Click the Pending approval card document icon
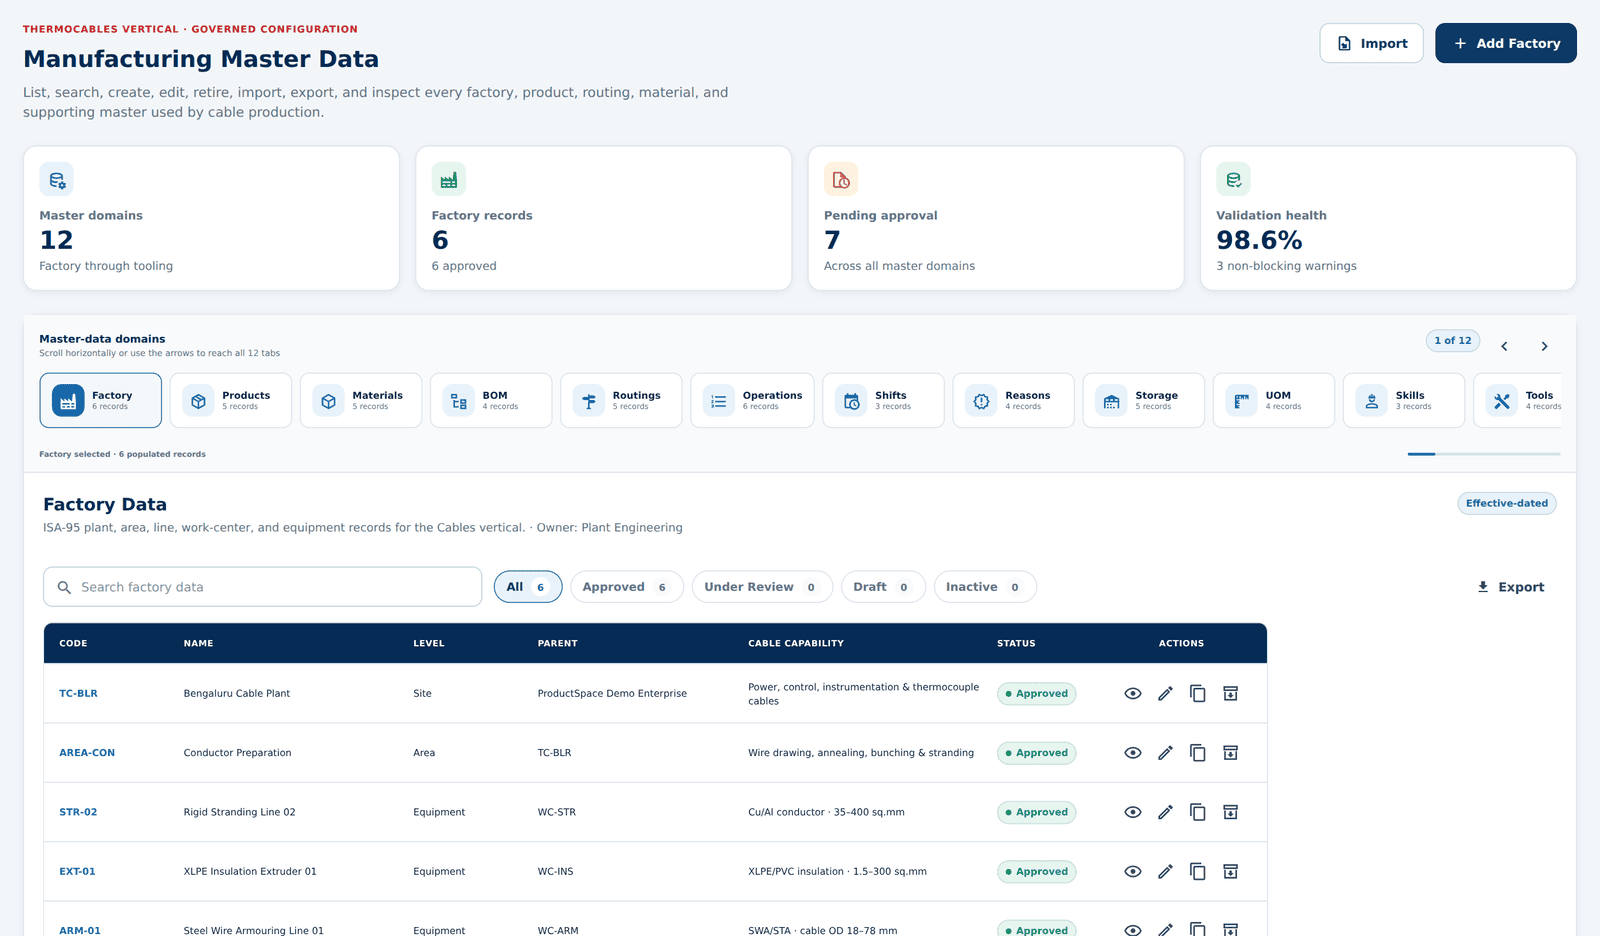The image size is (1600, 936). (x=841, y=180)
